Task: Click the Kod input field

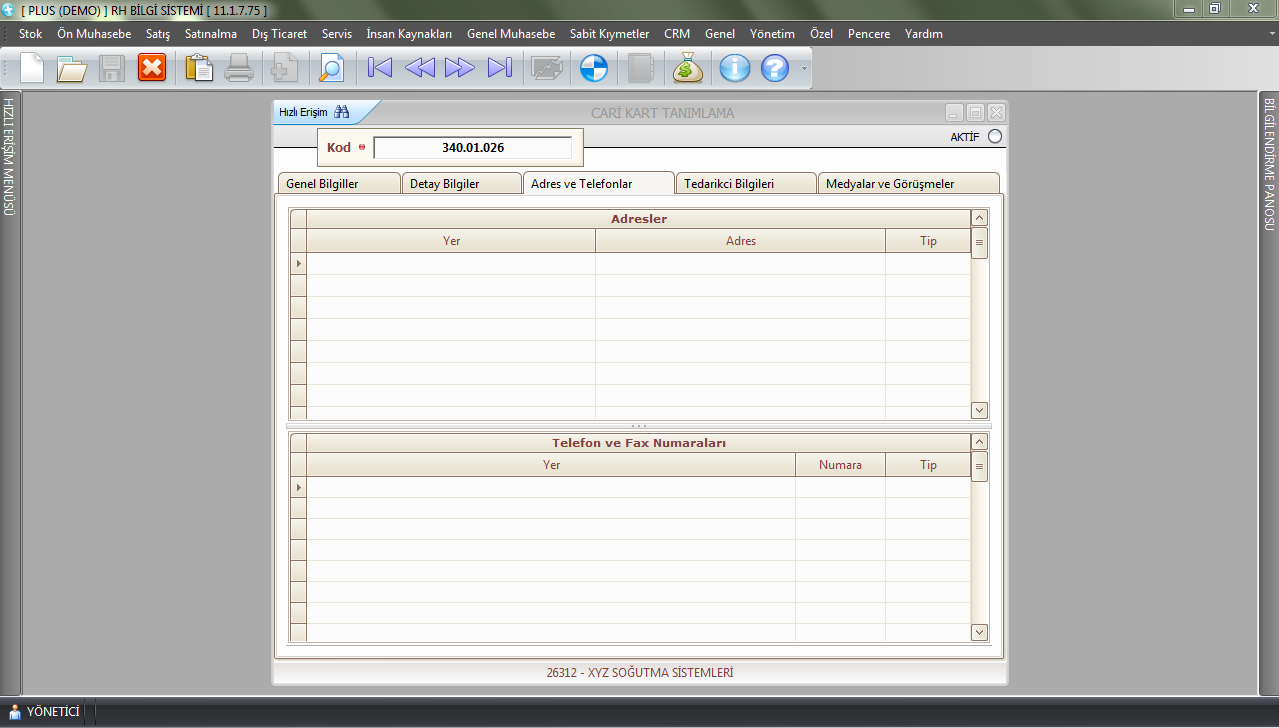Action: tap(472, 148)
